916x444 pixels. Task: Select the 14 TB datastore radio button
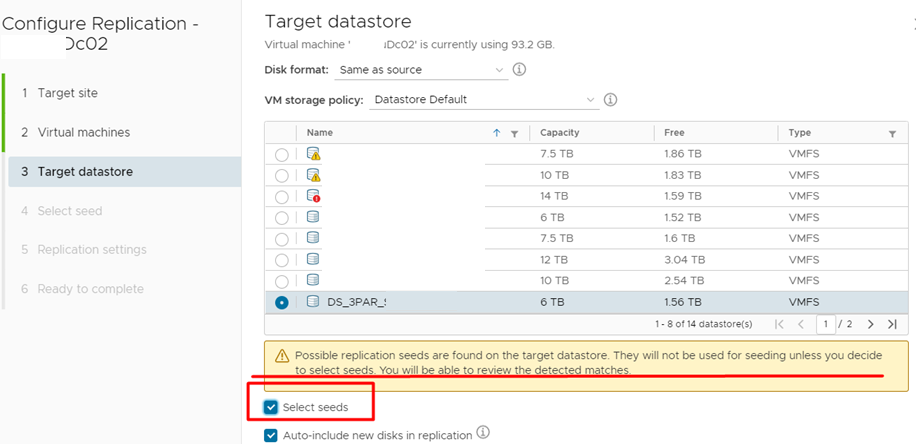[282, 197]
